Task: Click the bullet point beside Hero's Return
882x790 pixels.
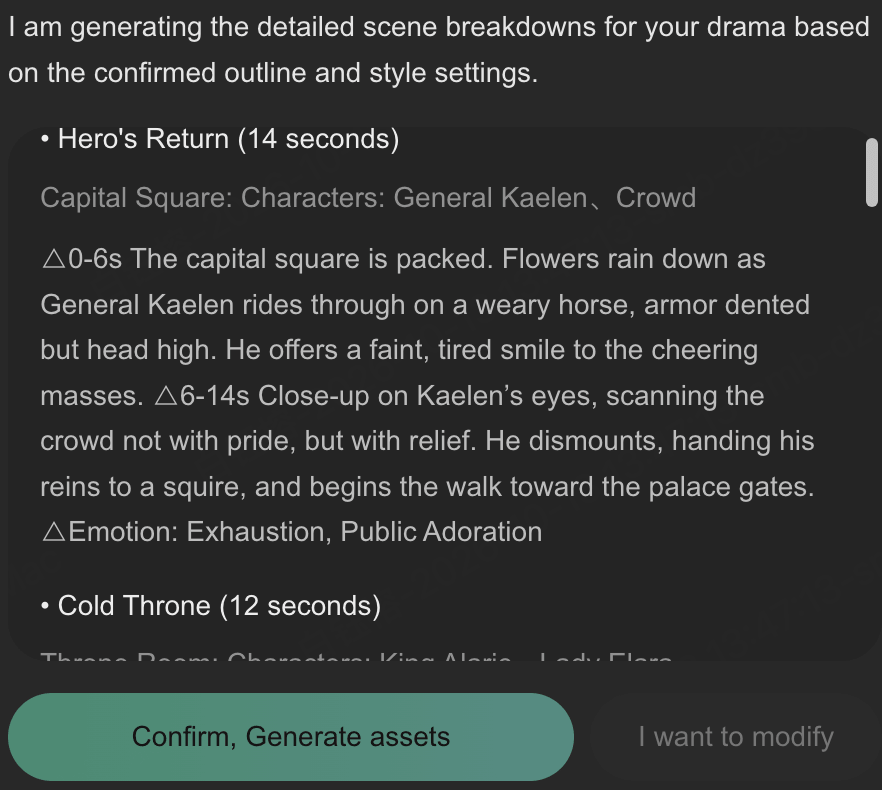Action: coord(45,140)
